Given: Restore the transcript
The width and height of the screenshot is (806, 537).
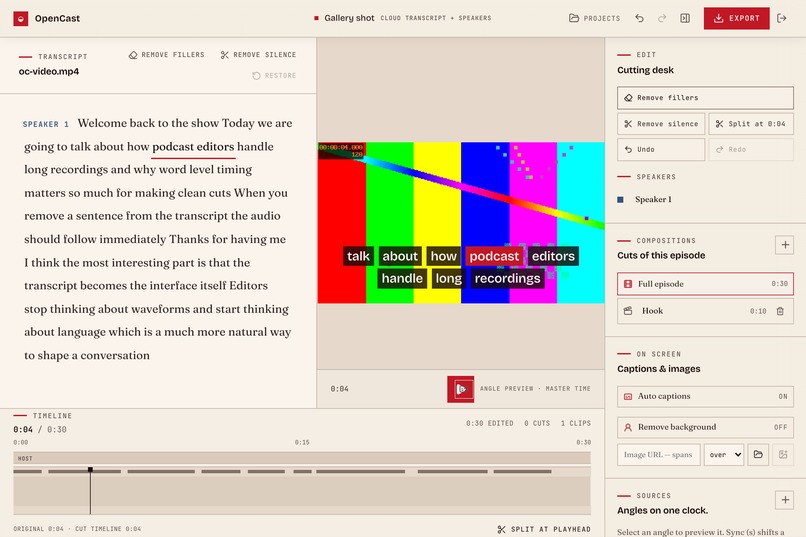Looking at the screenshot, I should pos(274,76).
